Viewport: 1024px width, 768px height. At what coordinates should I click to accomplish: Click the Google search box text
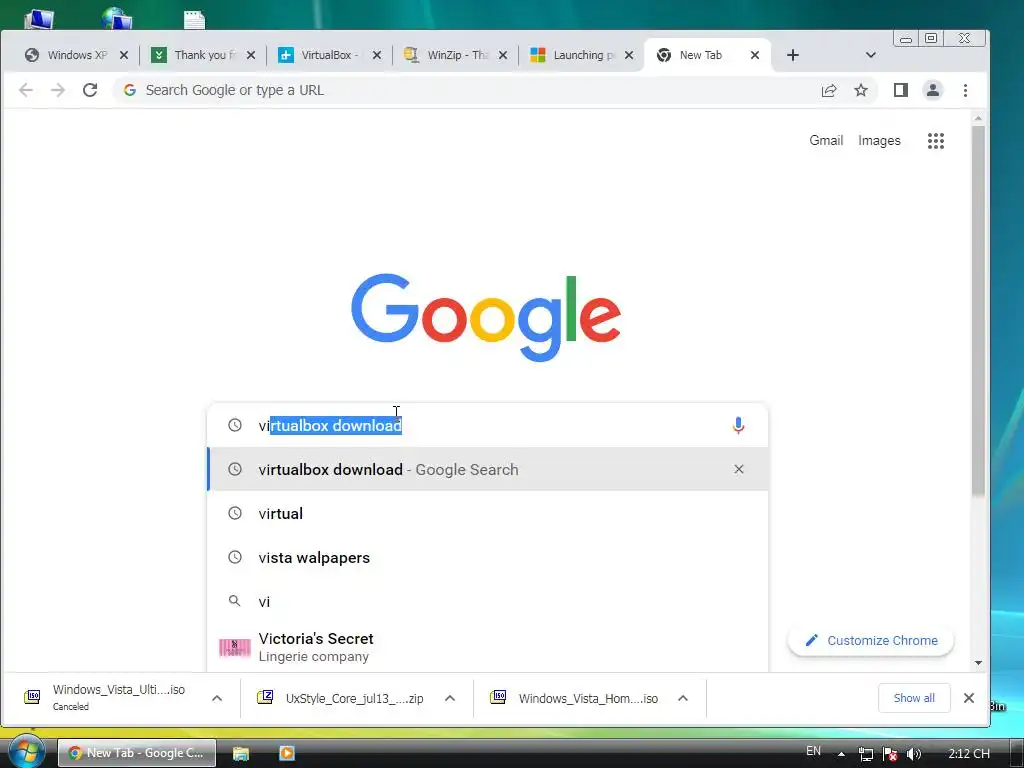[330, 426]
